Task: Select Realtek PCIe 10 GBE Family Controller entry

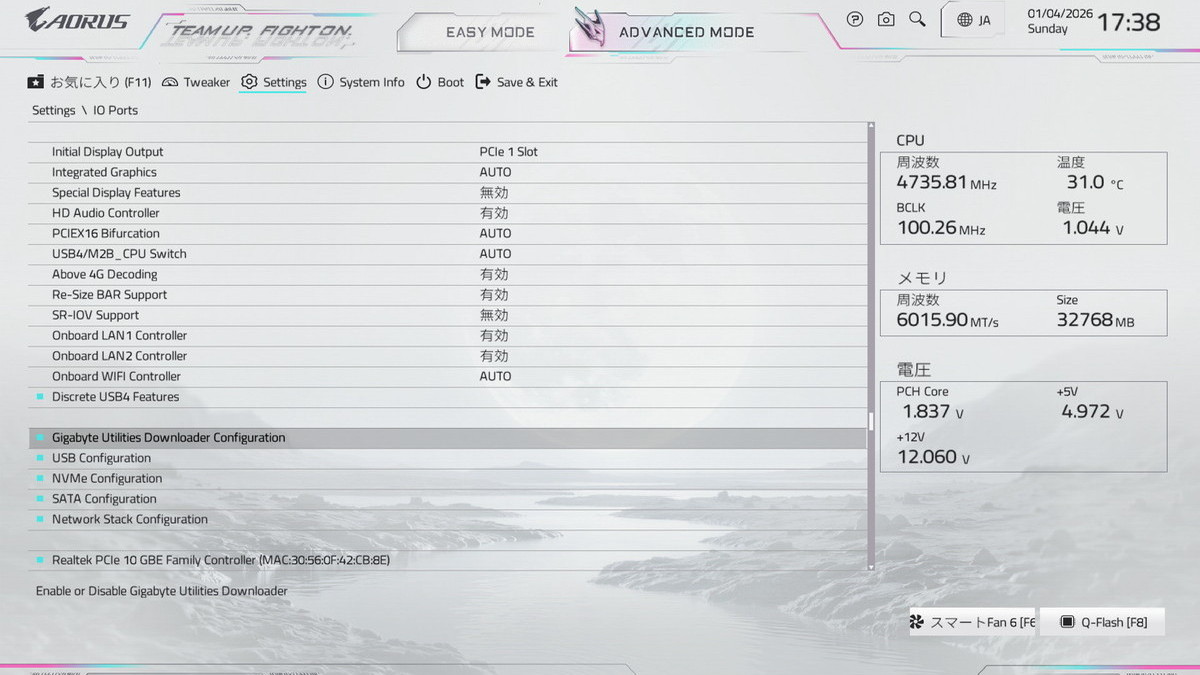Action: 220,560
